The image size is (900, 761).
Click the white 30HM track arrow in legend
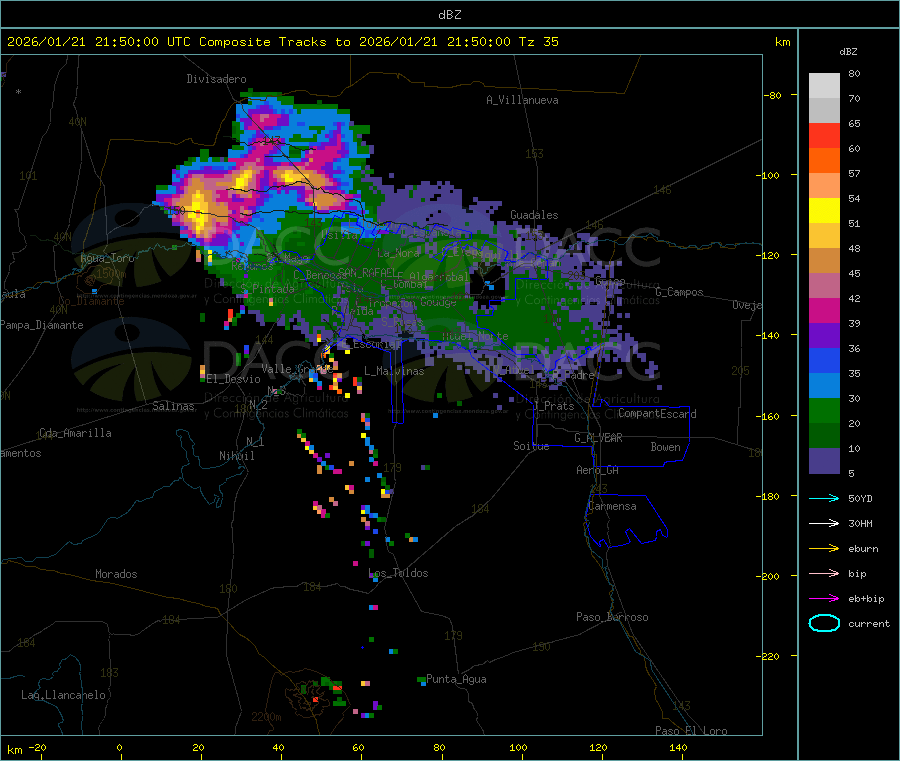click(824, 523)
